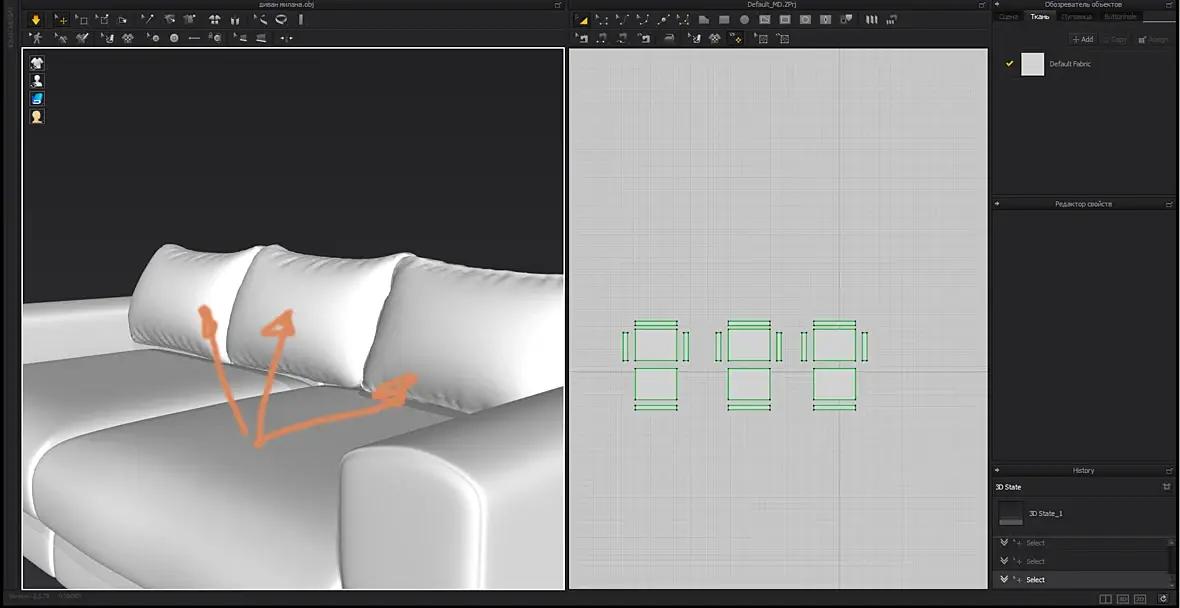Image resolution: width=1180 pixels, height=608 pixels.
Task: Collapse the Object Browser panel arrow
Action: point(997,5)
